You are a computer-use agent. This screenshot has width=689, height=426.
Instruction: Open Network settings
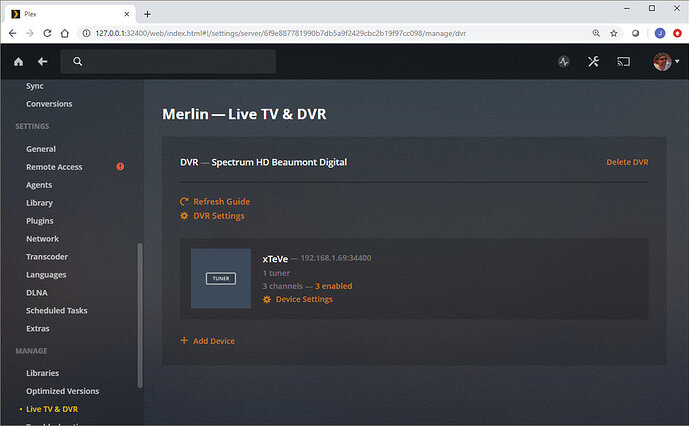pos(42,239)
